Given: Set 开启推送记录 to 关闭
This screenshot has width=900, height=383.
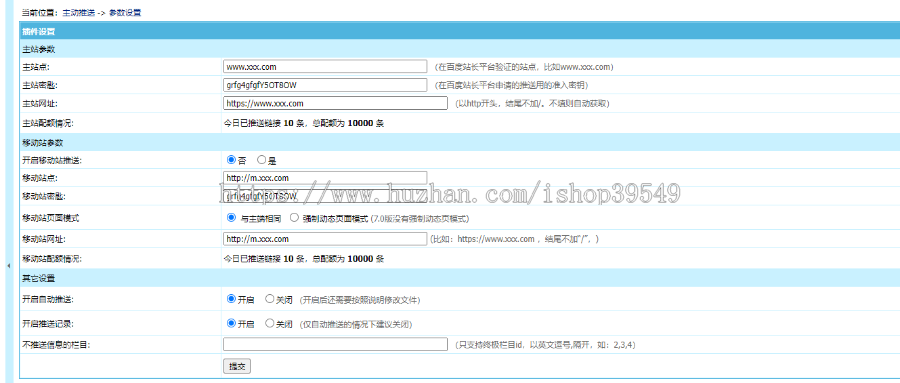Looking at the screenshot, I should click(269, 323).
